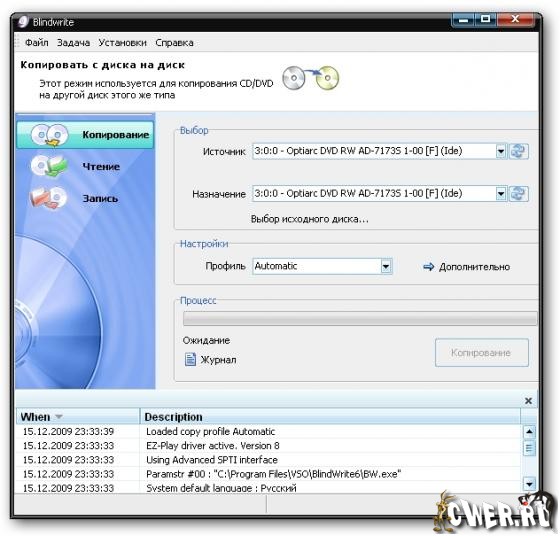The height and width of the screenshot is (536, 560).
Task: Open the Задача menu
Action: pos(73,42)
